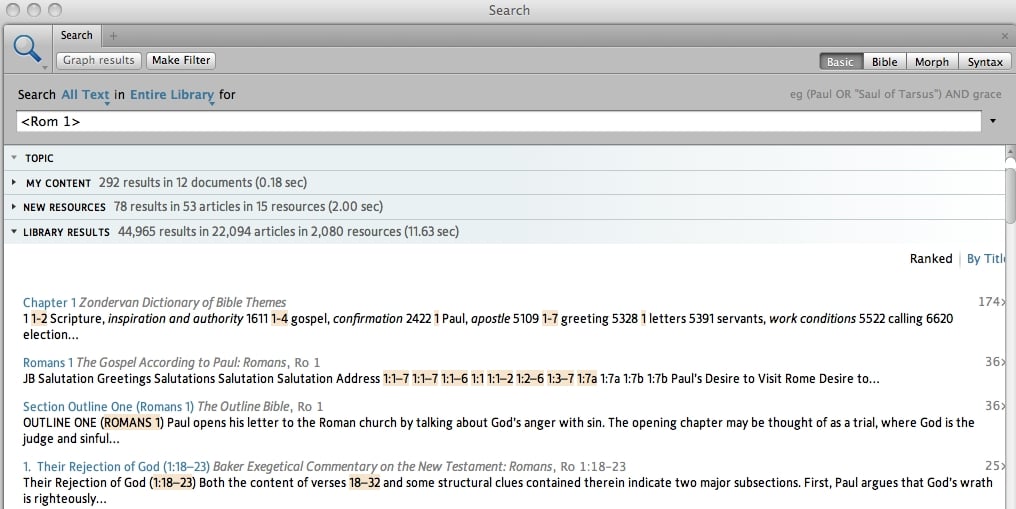
Task: Switch to Bible search mode
Action: tap(884, 62)
